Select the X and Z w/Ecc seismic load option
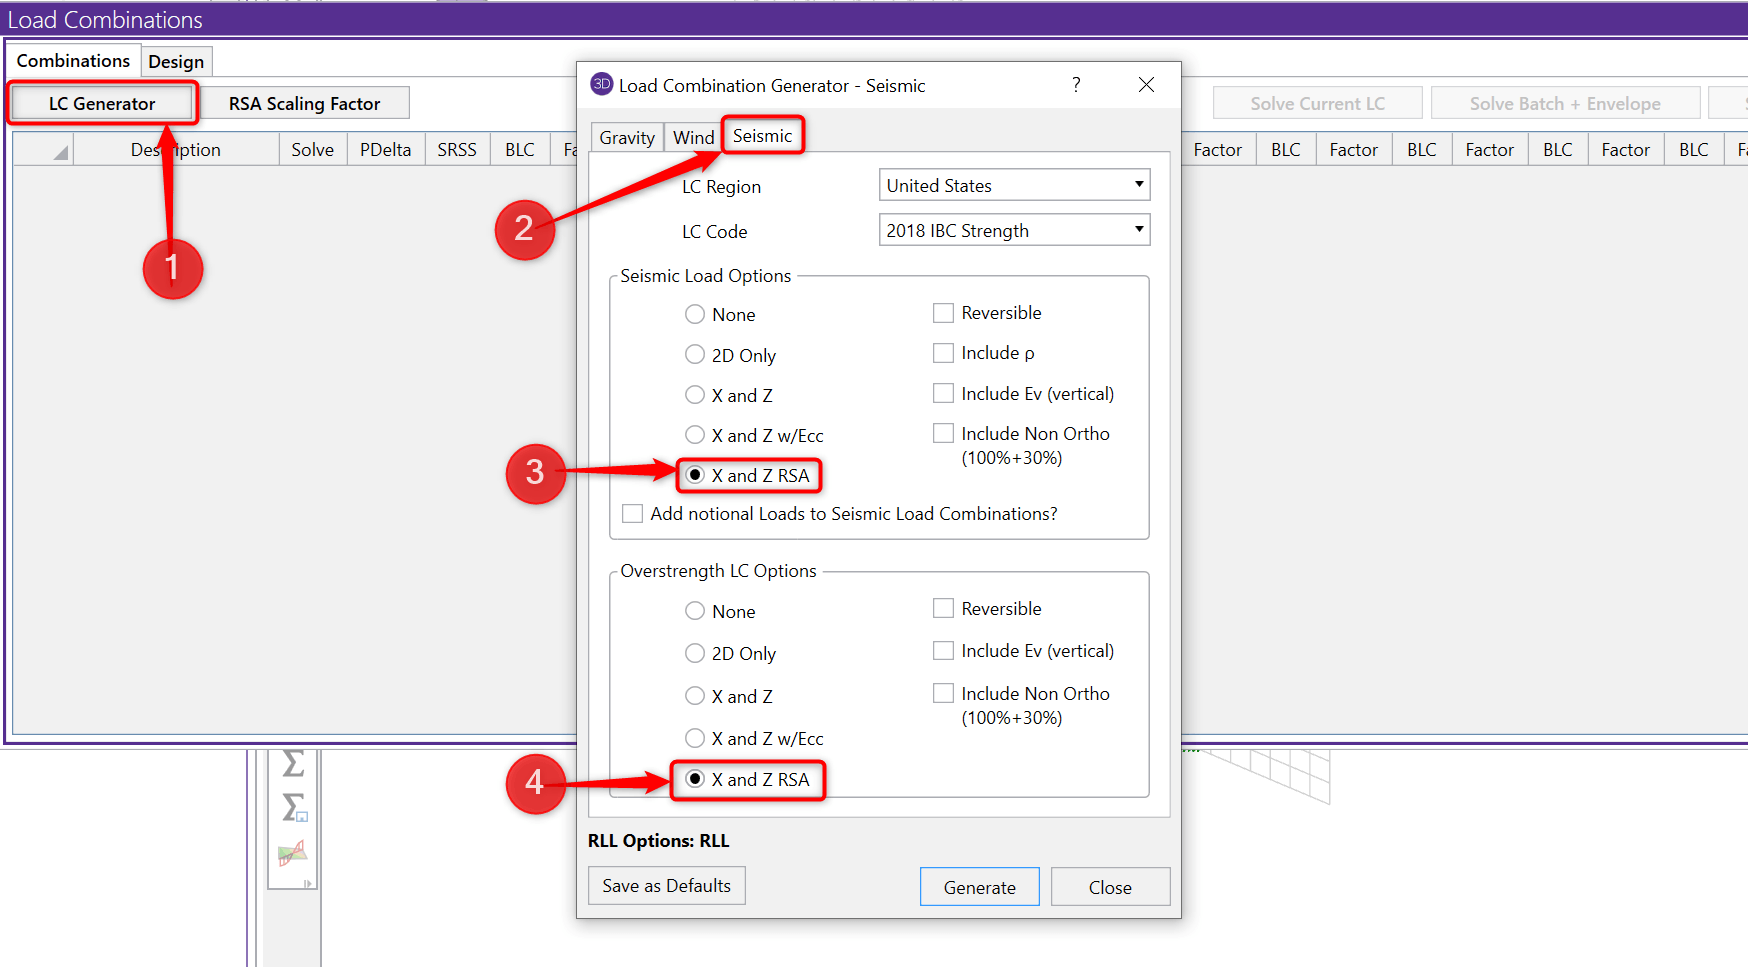The height and width of the screenshot is (967, 1748). (695, 435)
